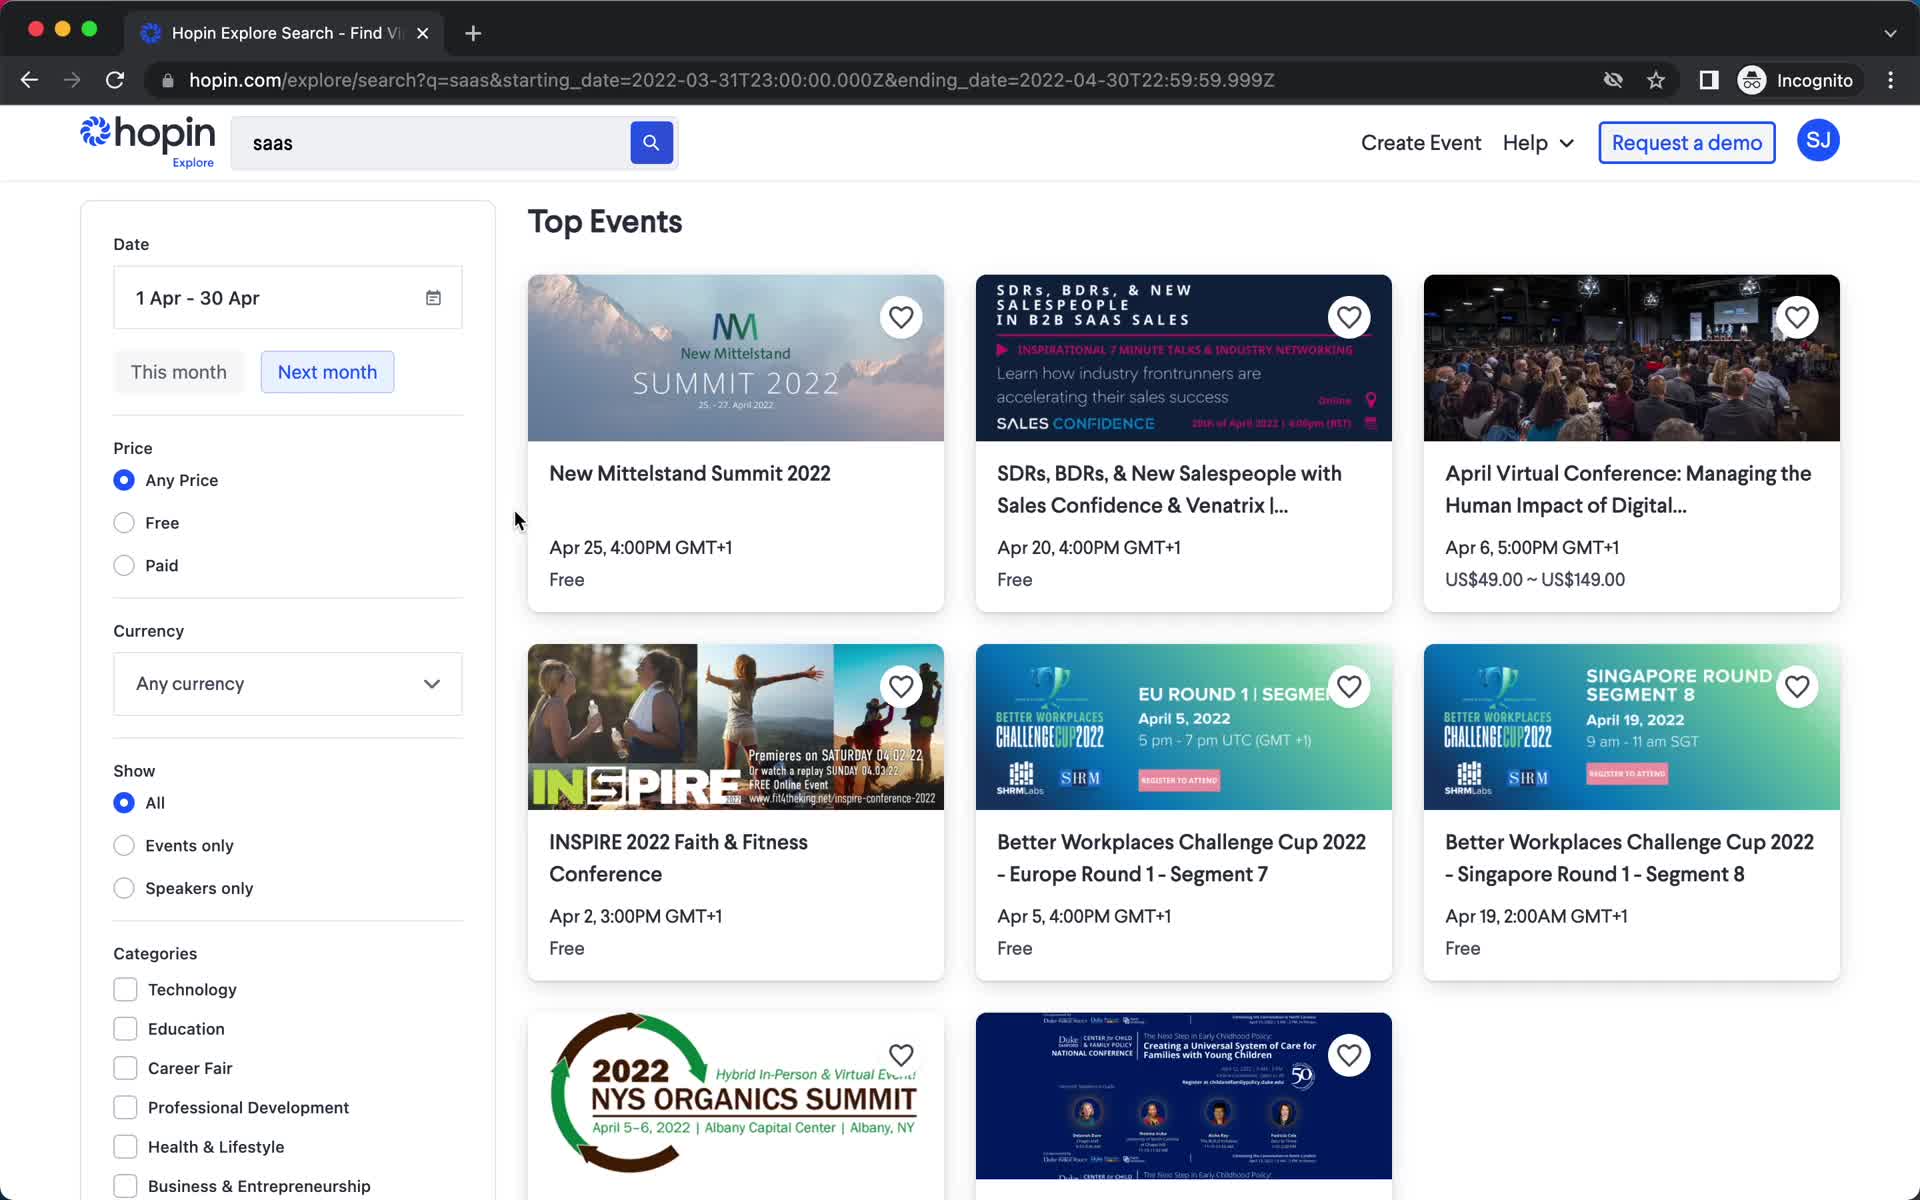
Task: Favorite the April Virtual Conference event
Action: 1797,318
